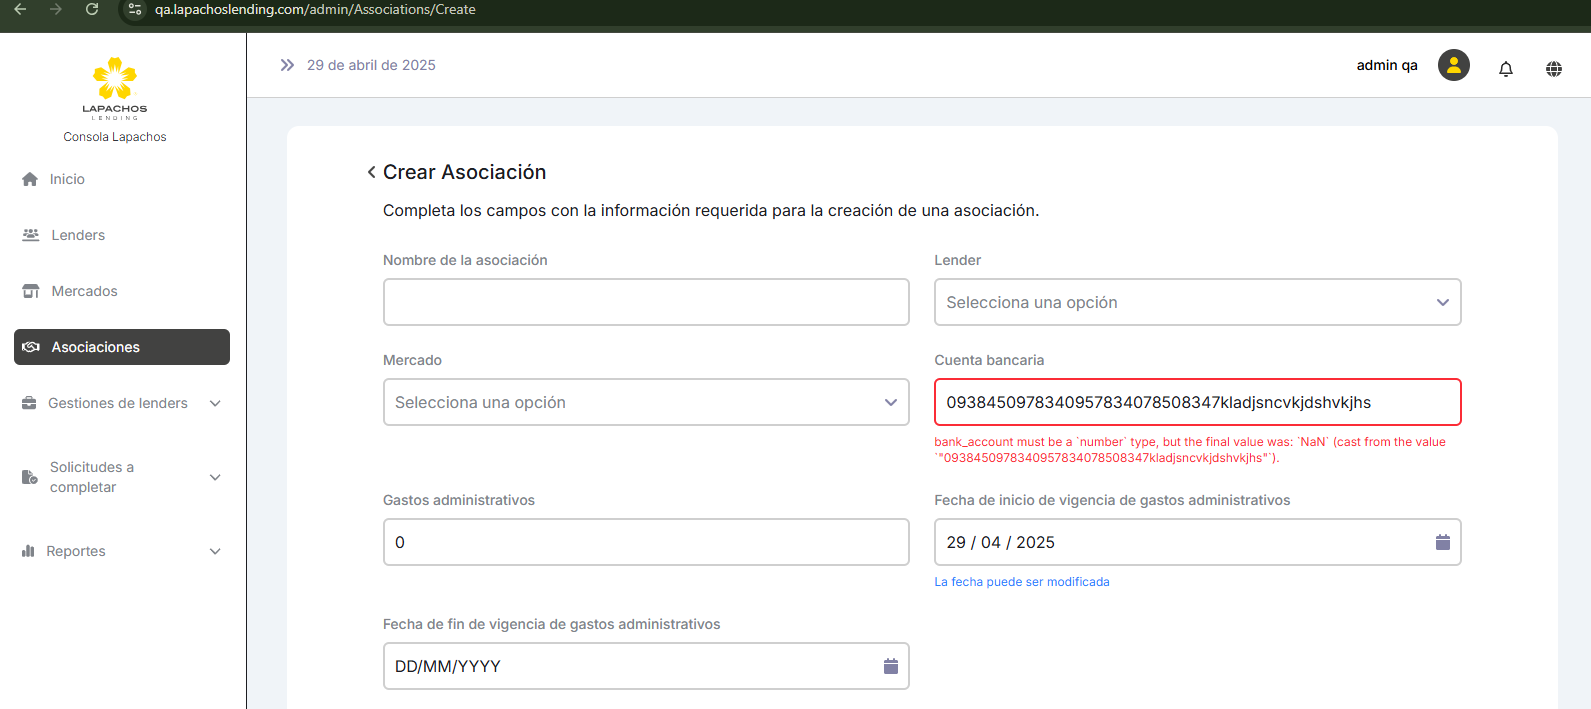Click the admin user avatar icon
Screen dimensions: 1591x709
[1453, 65]
